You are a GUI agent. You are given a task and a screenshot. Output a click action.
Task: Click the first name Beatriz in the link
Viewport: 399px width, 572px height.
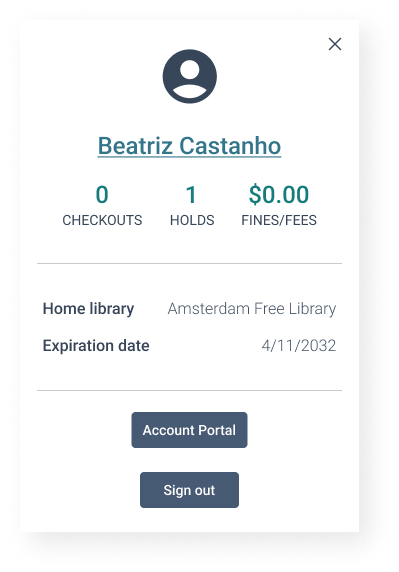(x=135, y=146)
